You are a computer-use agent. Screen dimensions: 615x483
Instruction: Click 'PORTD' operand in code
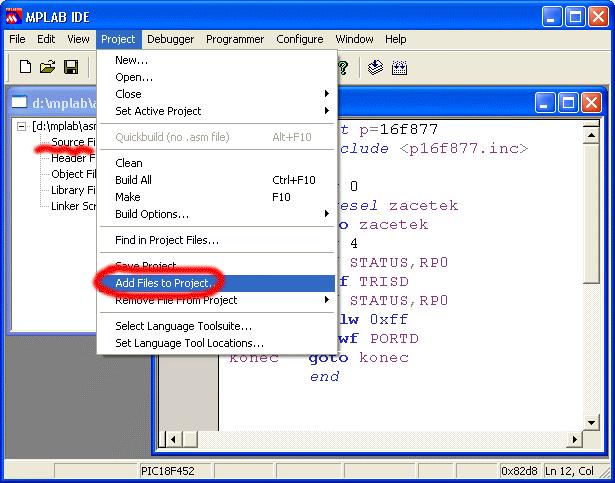pos(394,339)
